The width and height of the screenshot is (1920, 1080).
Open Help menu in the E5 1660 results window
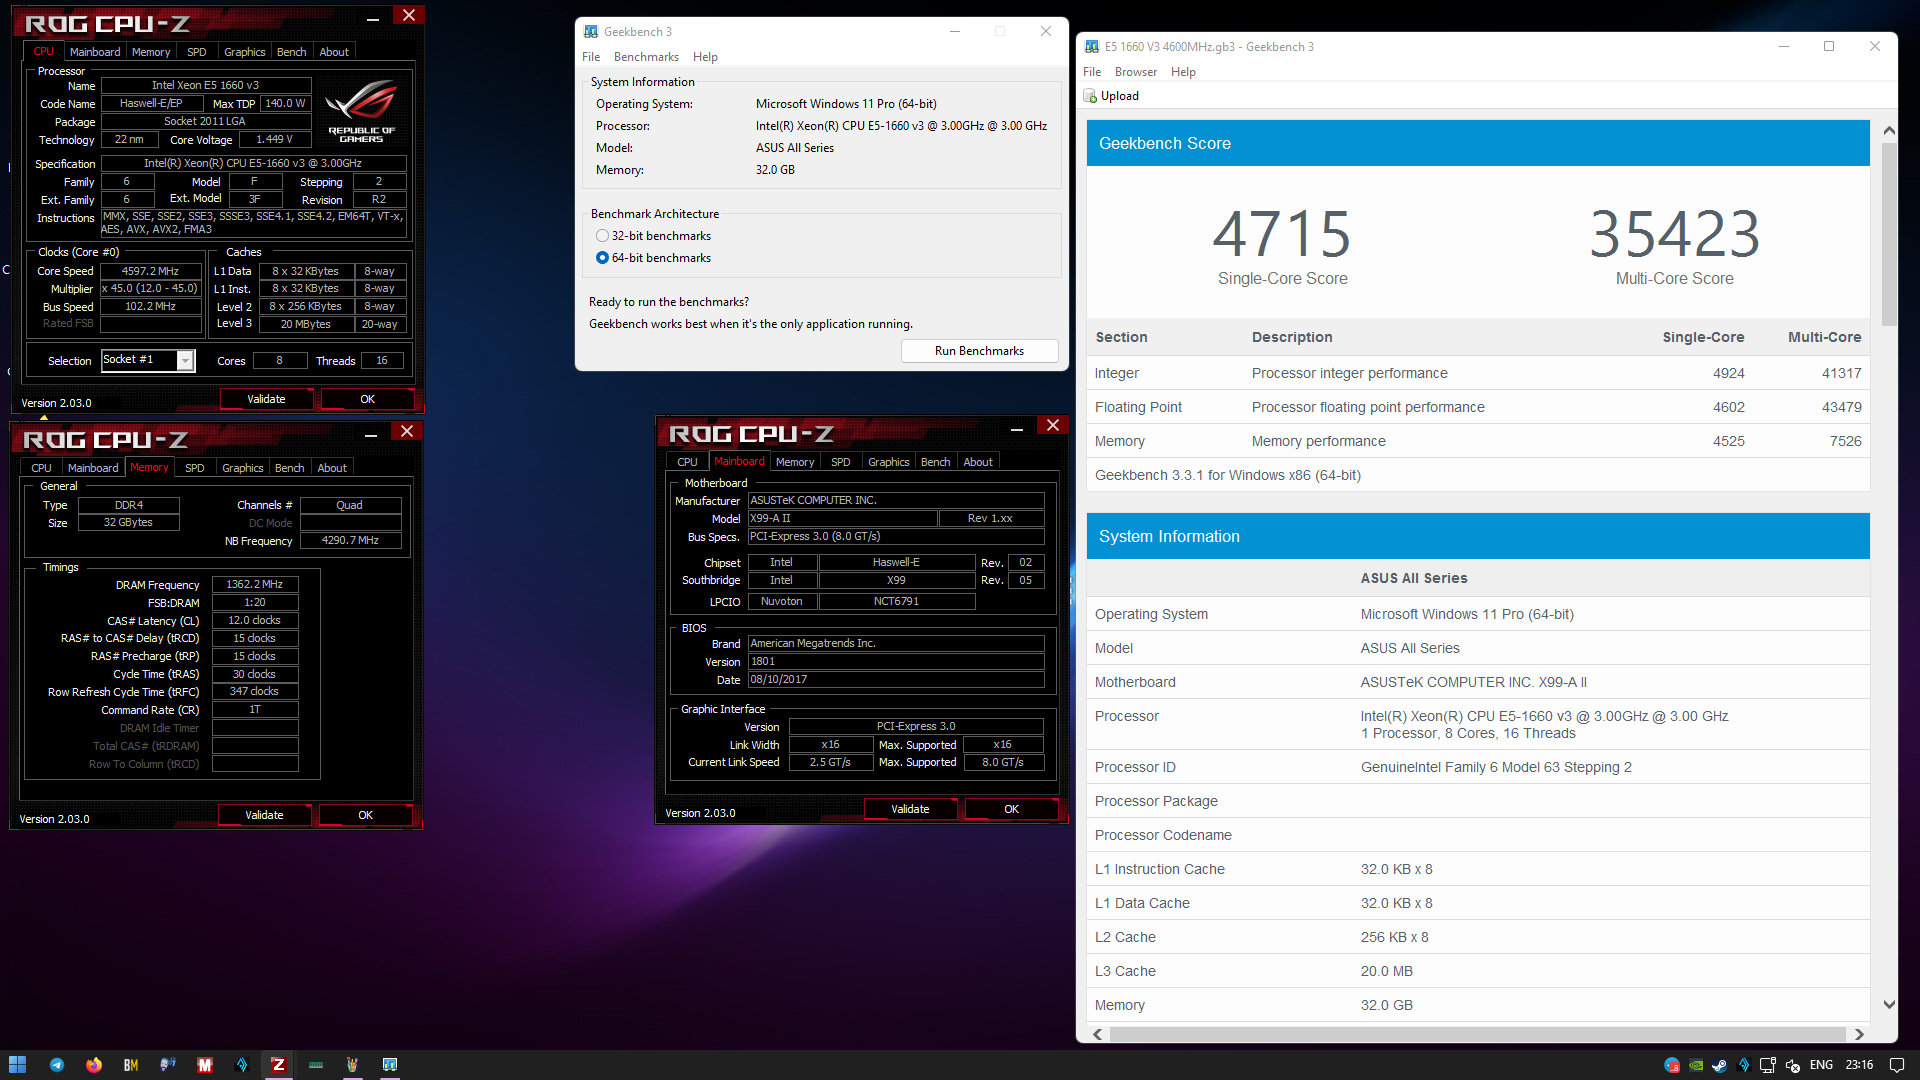pos(1183,72)
